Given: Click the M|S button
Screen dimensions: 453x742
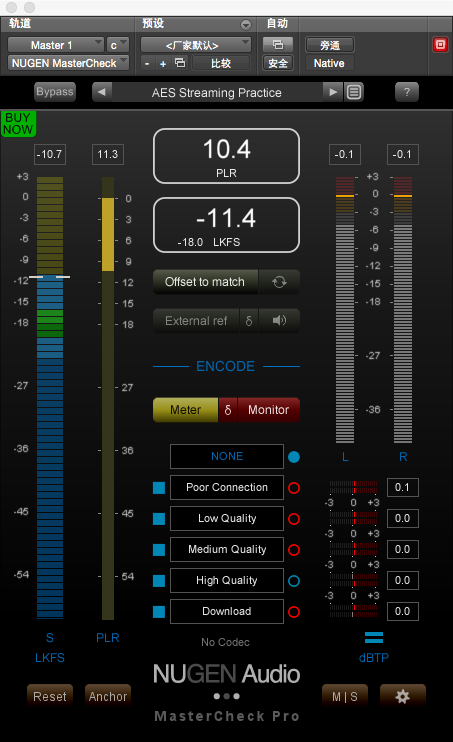Looking at the screenshot, I should pyautogui.click(x=345, y=696).
